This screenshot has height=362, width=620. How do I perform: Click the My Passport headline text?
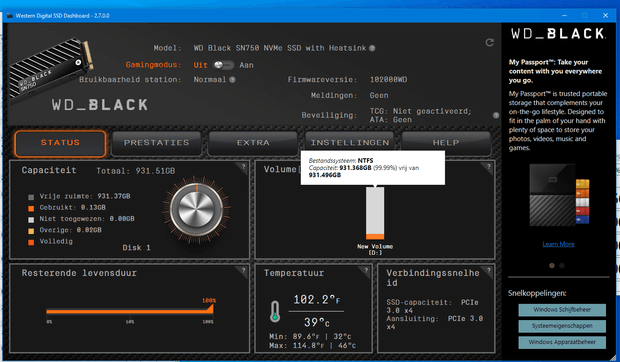pyautogui.click(x=555, y=71)
